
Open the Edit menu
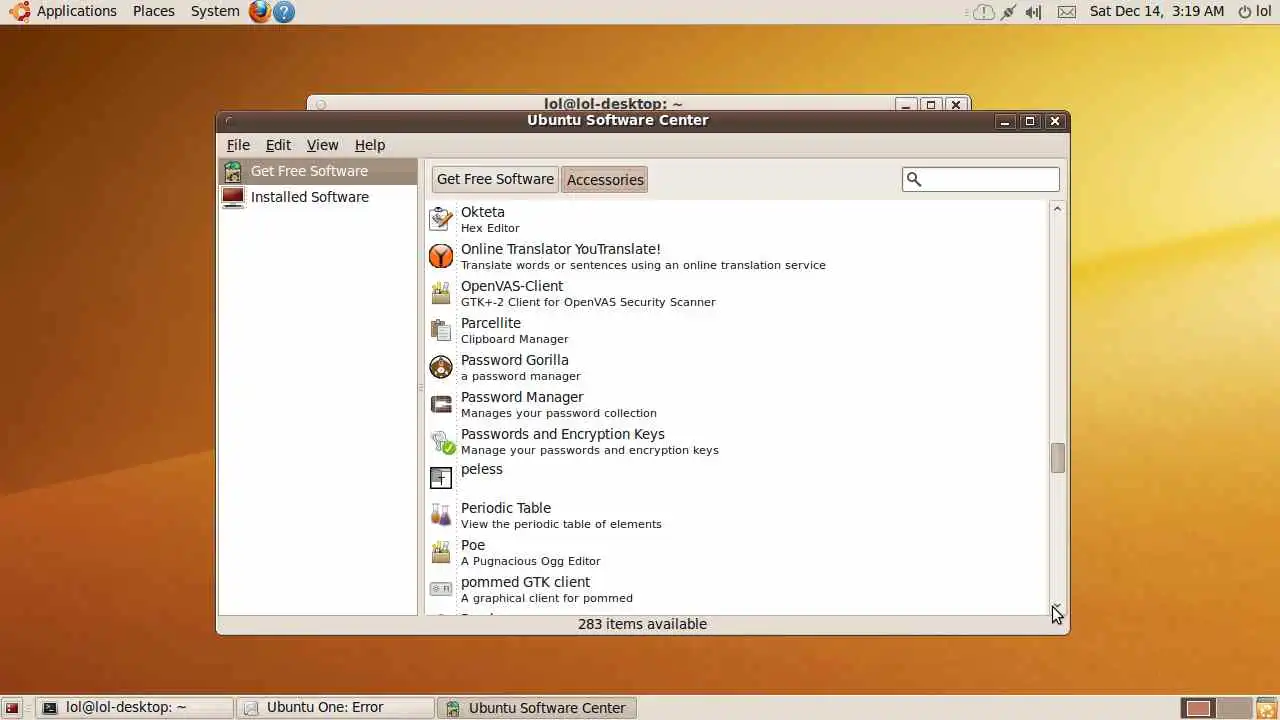tap(278, 145)
